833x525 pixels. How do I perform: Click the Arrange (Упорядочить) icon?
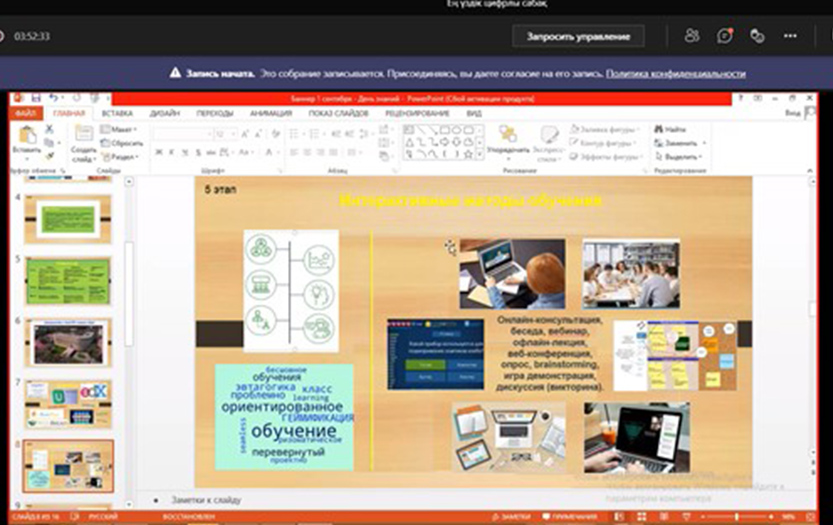click(508, 138)
